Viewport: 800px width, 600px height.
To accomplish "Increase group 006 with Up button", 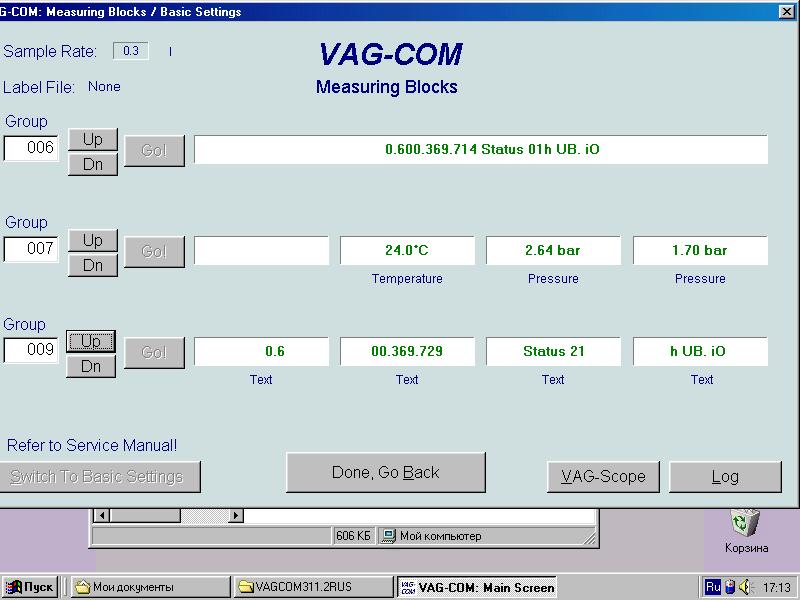I will click(93, 139).
